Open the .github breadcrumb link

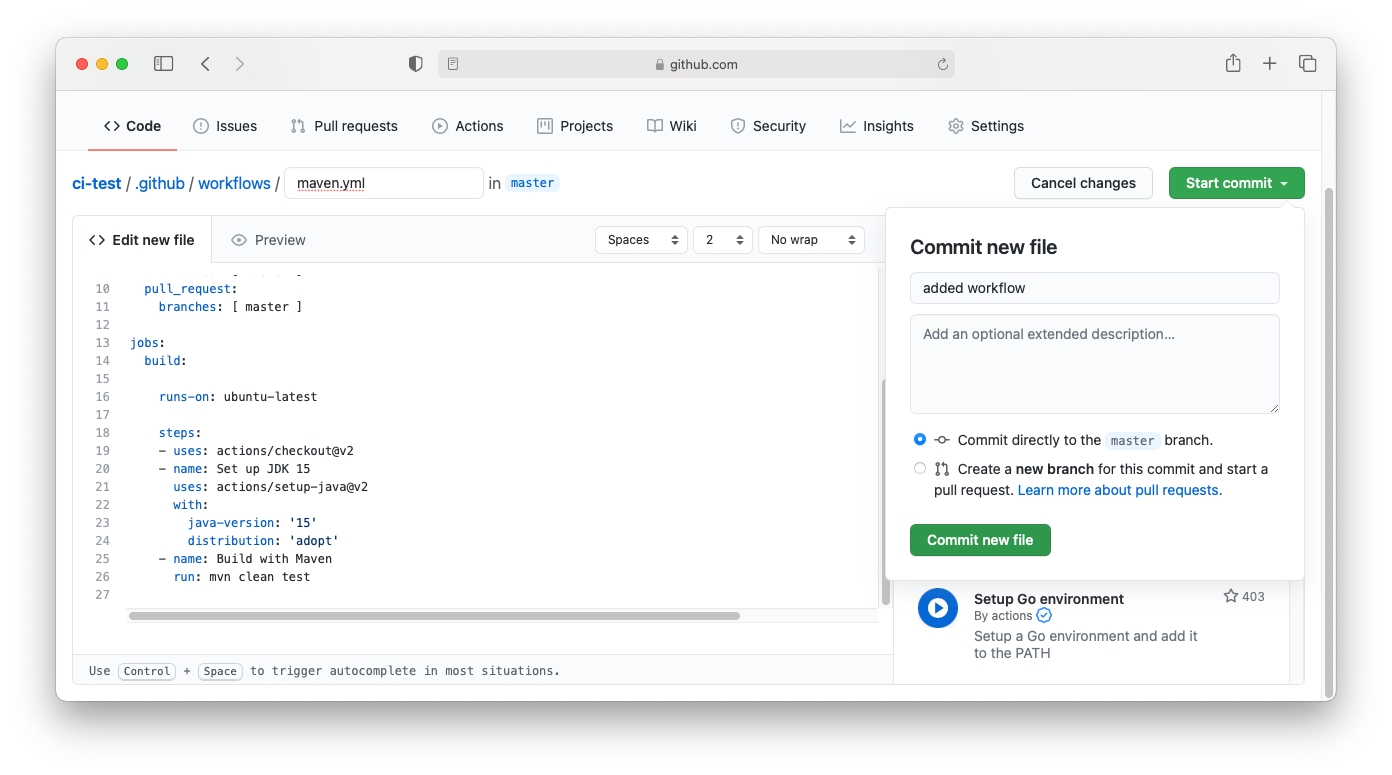click(160, 183)
